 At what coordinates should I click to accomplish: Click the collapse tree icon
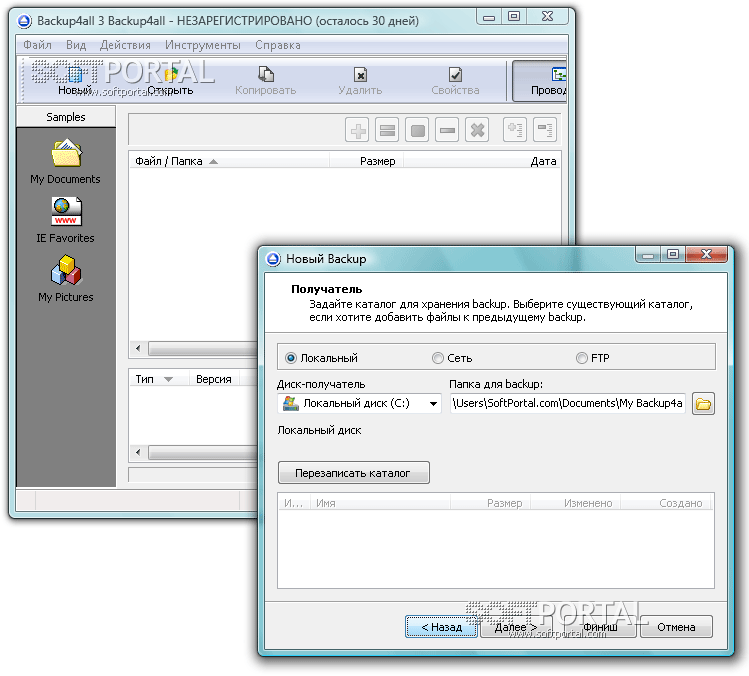point(545,130)
